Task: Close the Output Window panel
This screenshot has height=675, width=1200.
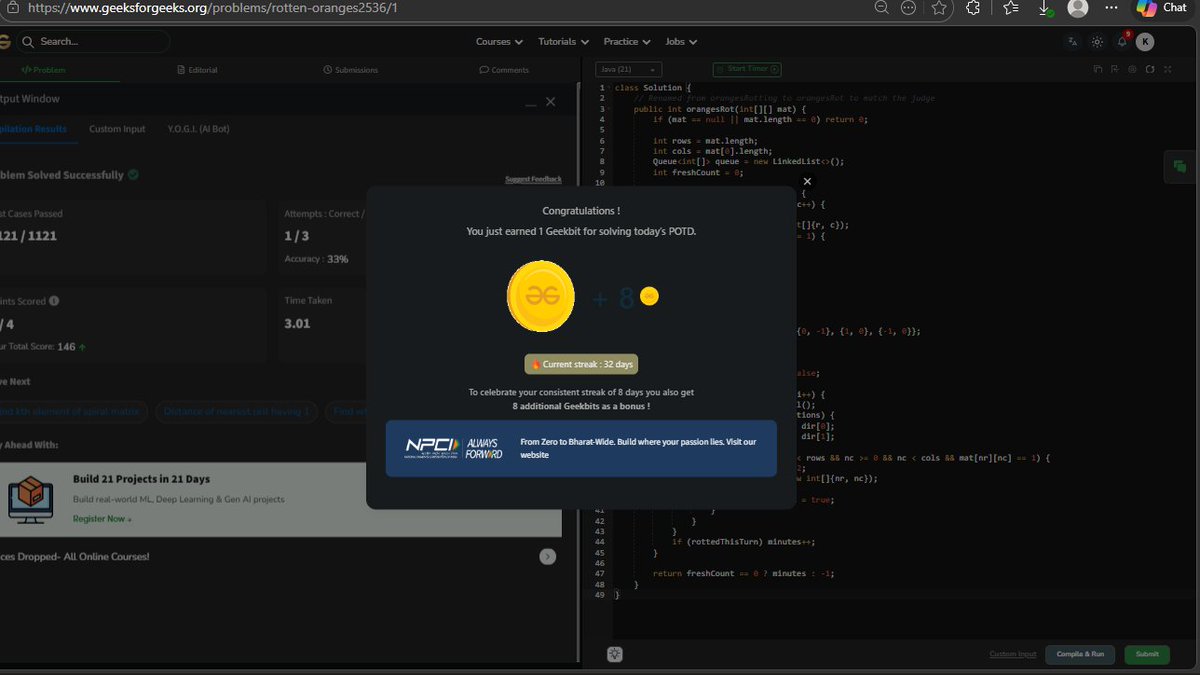Action: click(x=551, y=102)
